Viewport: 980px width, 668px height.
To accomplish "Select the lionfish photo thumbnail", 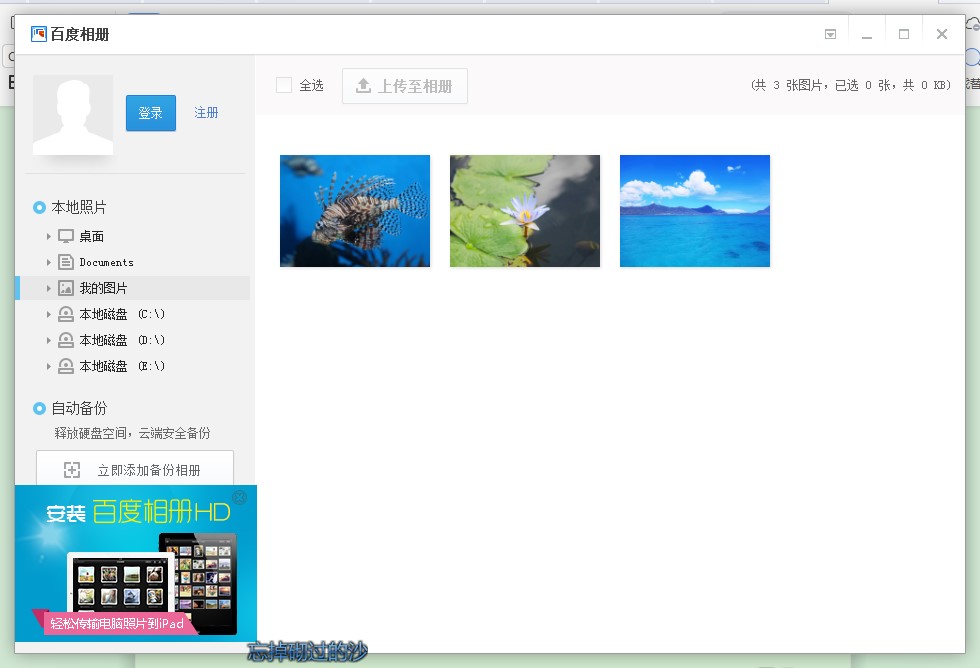I will (x=355, y=211).
